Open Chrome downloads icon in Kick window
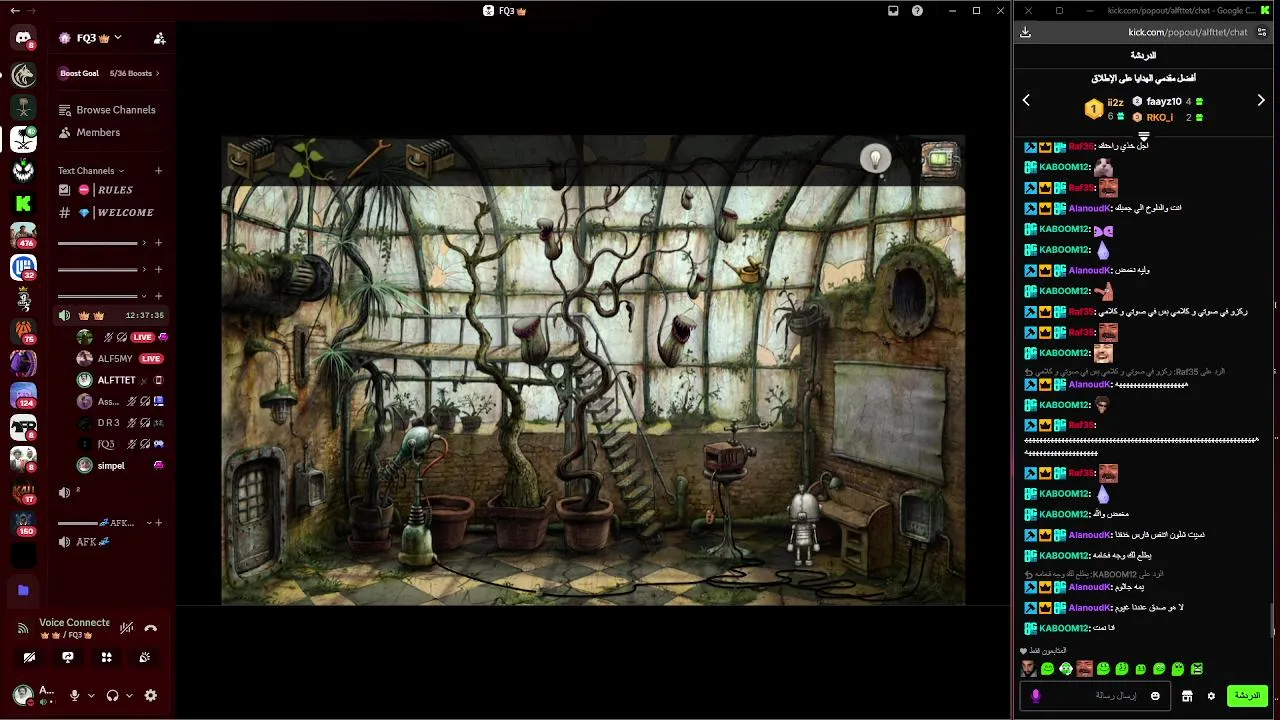Image resolution: width=1280 pixels, height=720 pixels. [1025, 32]
